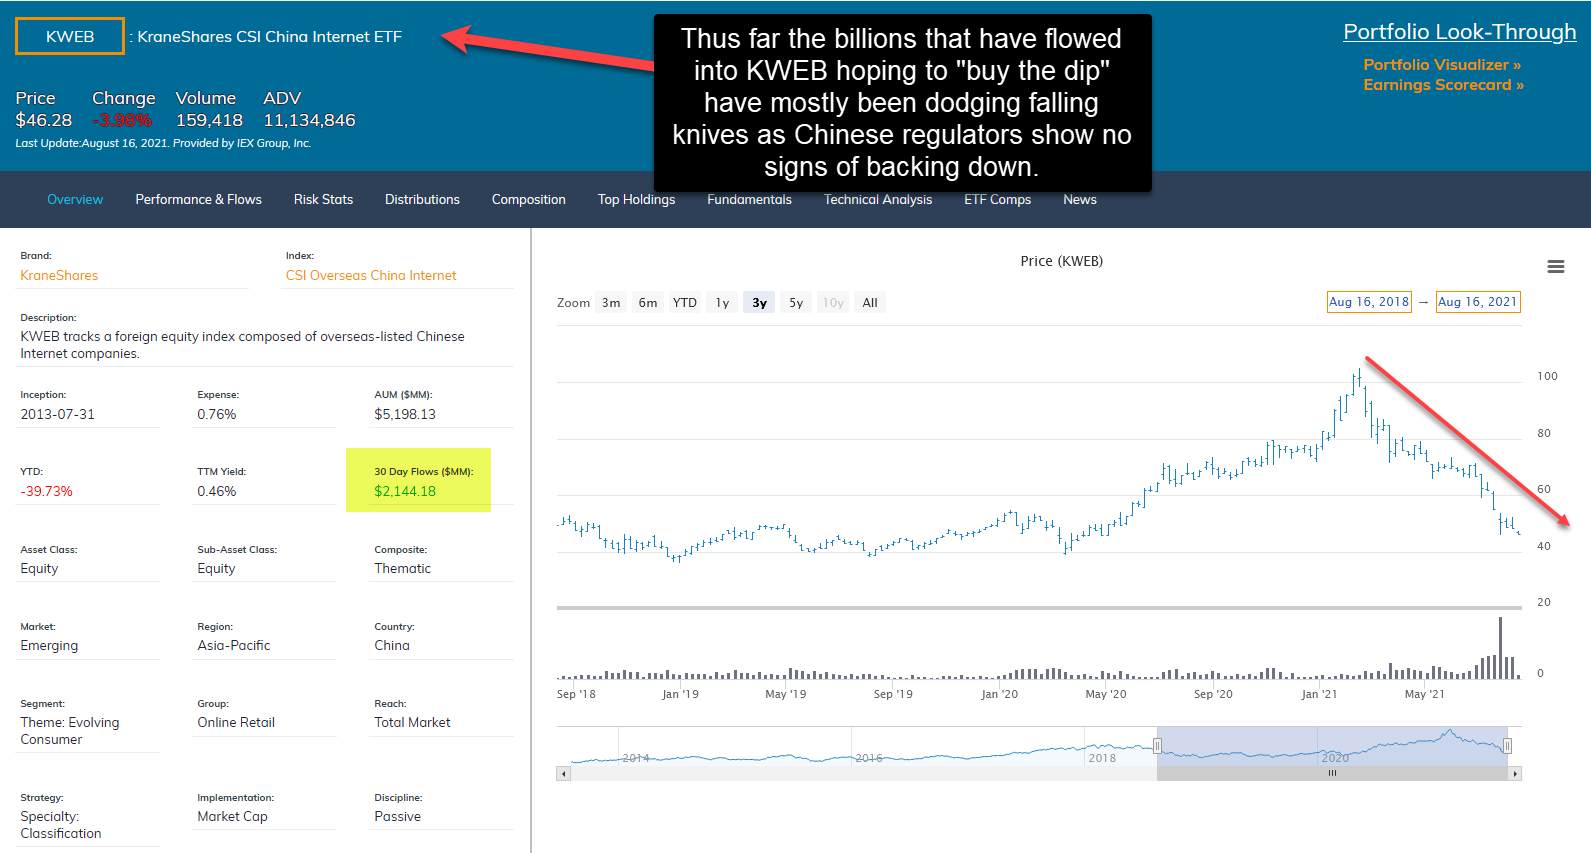Click the navigator scrollbar thumb

click(1332, 774)
